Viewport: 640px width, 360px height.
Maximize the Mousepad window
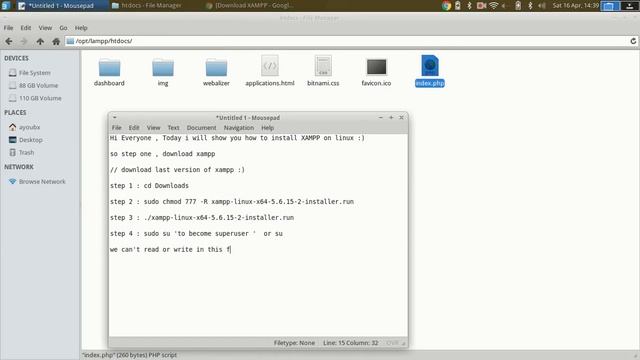[x=391, y=118]
